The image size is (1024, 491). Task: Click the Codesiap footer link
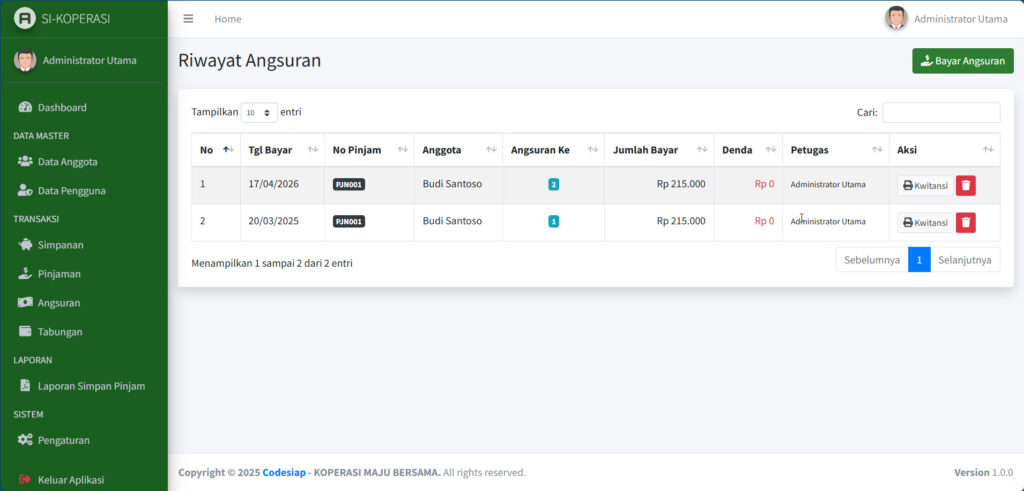click(x=283, y=472)
